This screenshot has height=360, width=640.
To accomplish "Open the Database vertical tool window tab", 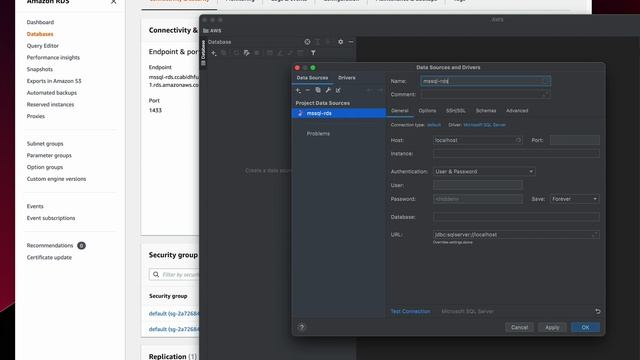I will click(203, 53).
